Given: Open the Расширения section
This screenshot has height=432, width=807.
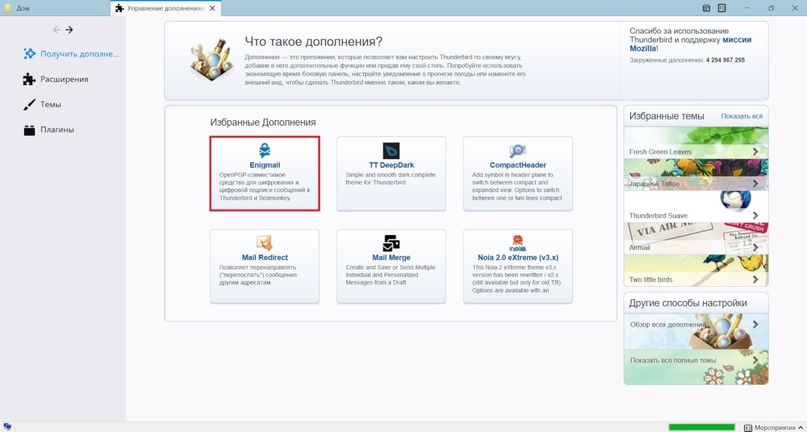Looking at the screenshot, I should pos(56,79).
